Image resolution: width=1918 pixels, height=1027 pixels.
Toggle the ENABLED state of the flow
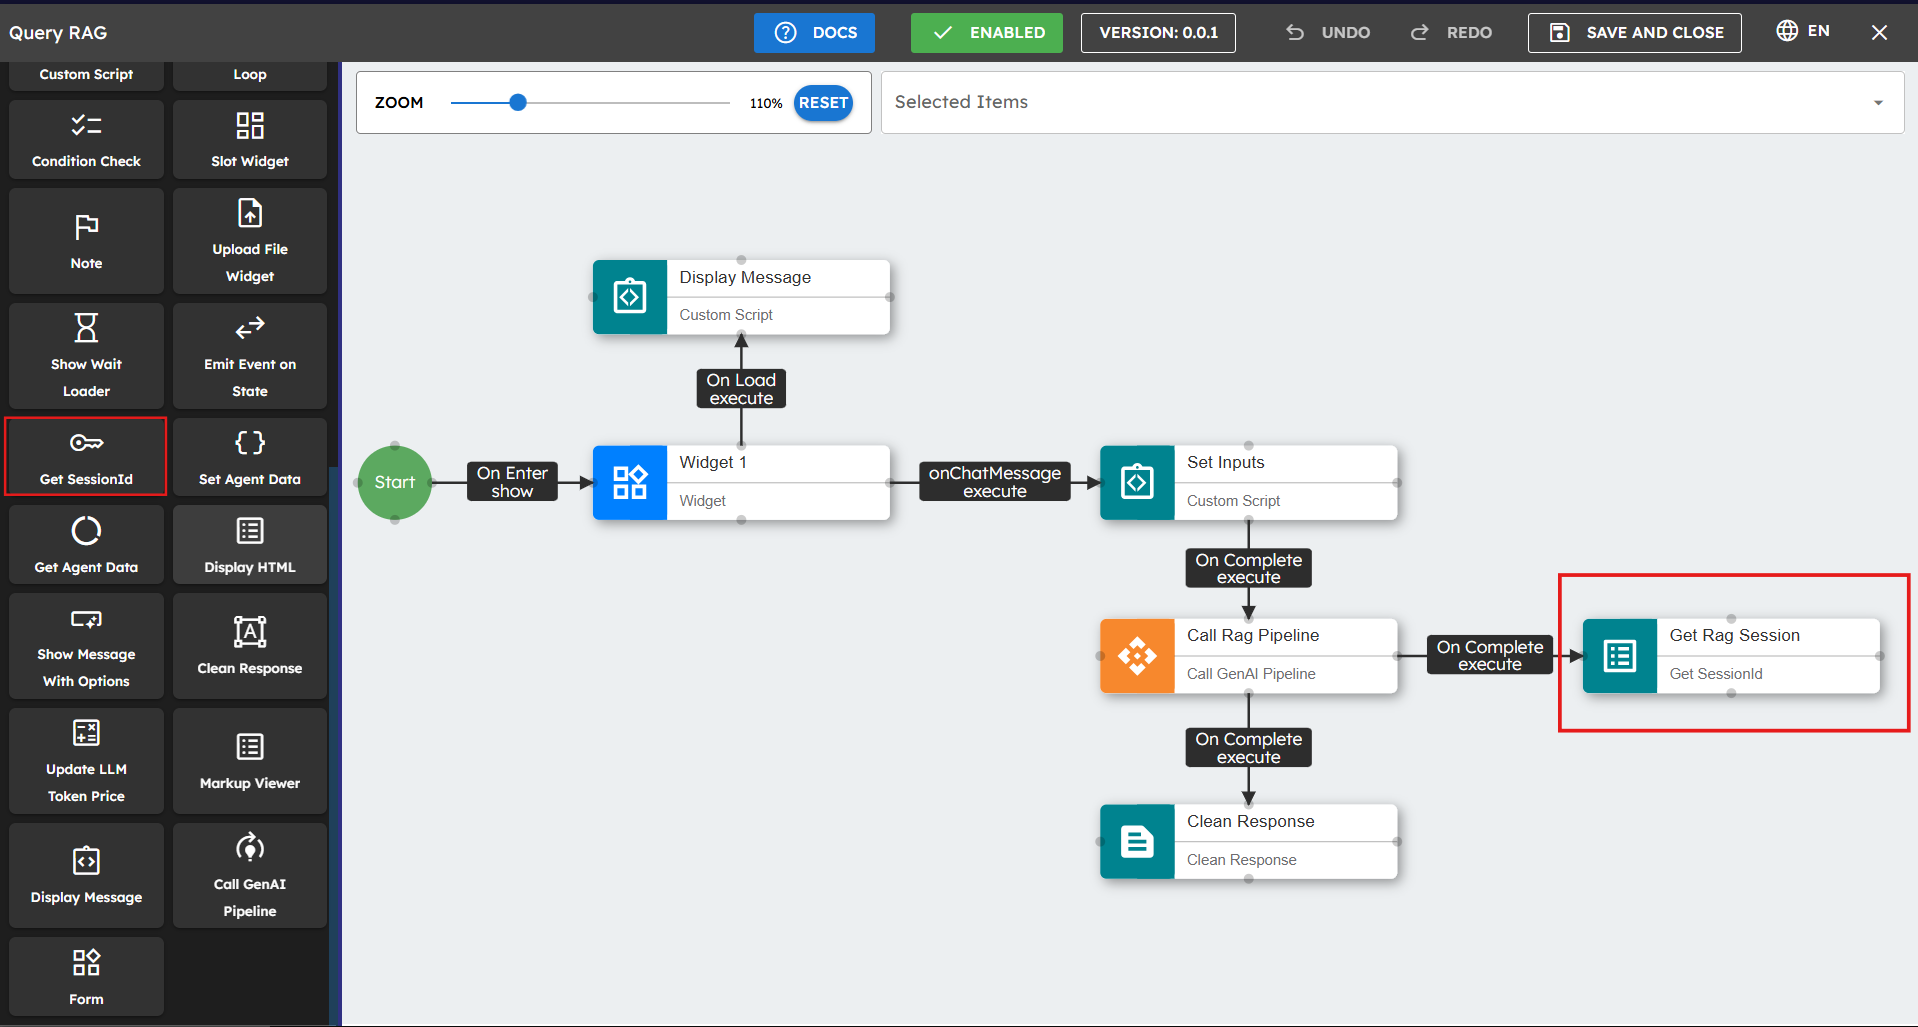click(986, 32)
